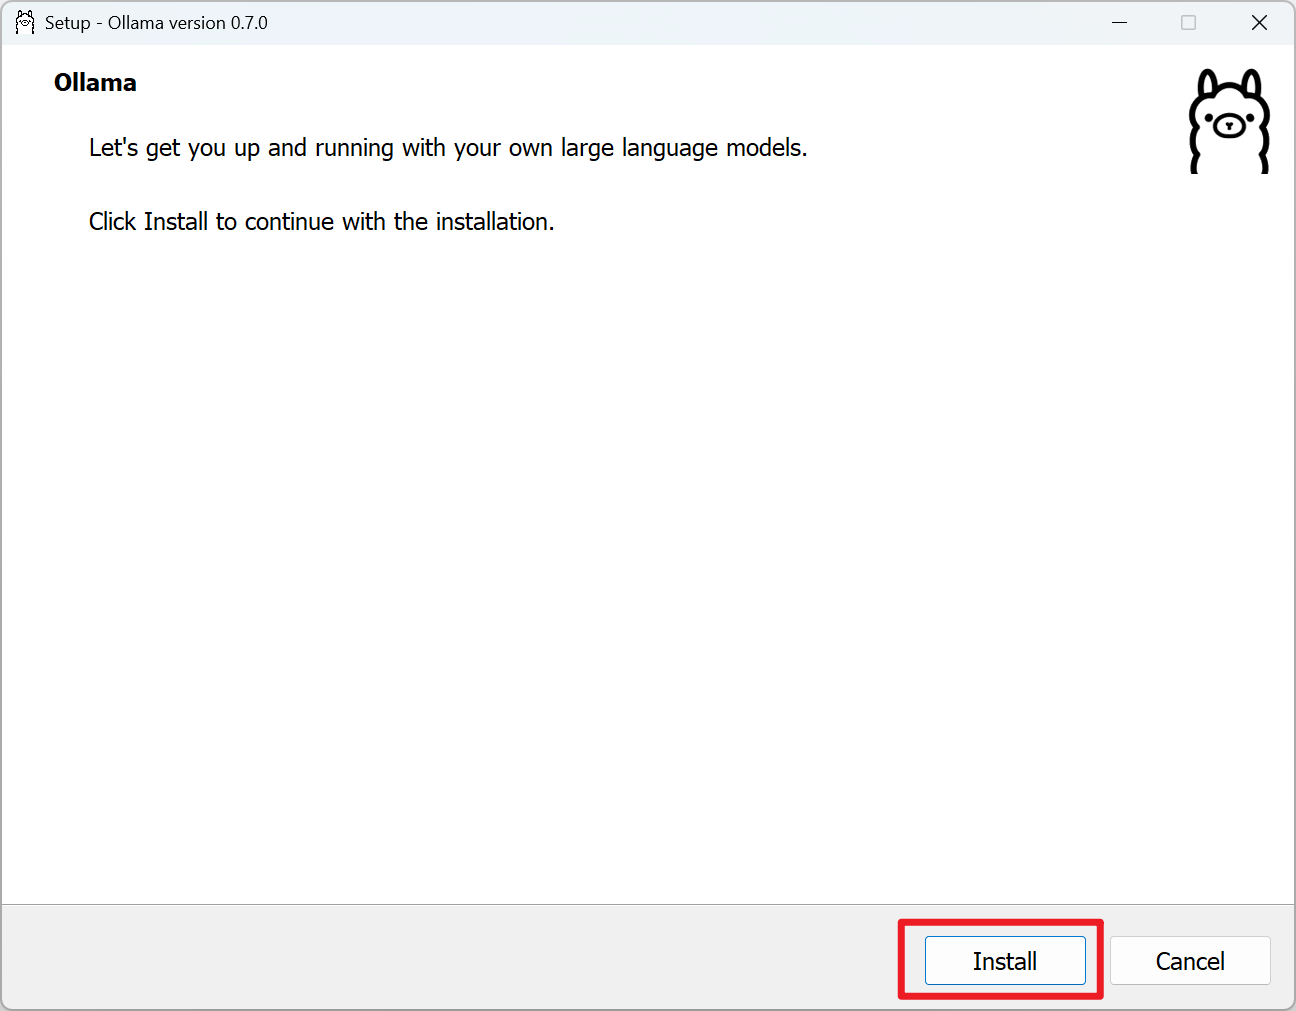Image resolution: width=1296 pixels, height=1011 pixels.
Task: Close the Ollama setup dialog
Action: (x=1259, y=22)
